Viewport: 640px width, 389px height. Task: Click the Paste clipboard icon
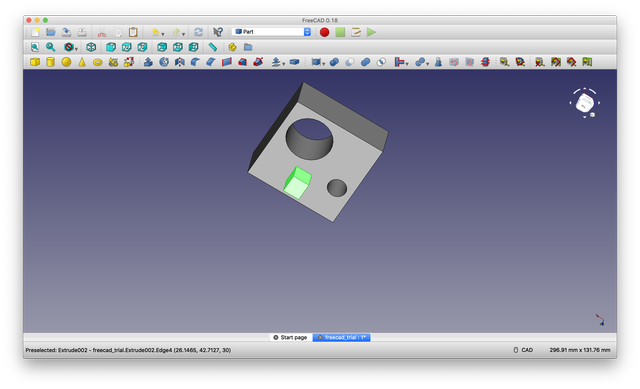pos(133,32)
